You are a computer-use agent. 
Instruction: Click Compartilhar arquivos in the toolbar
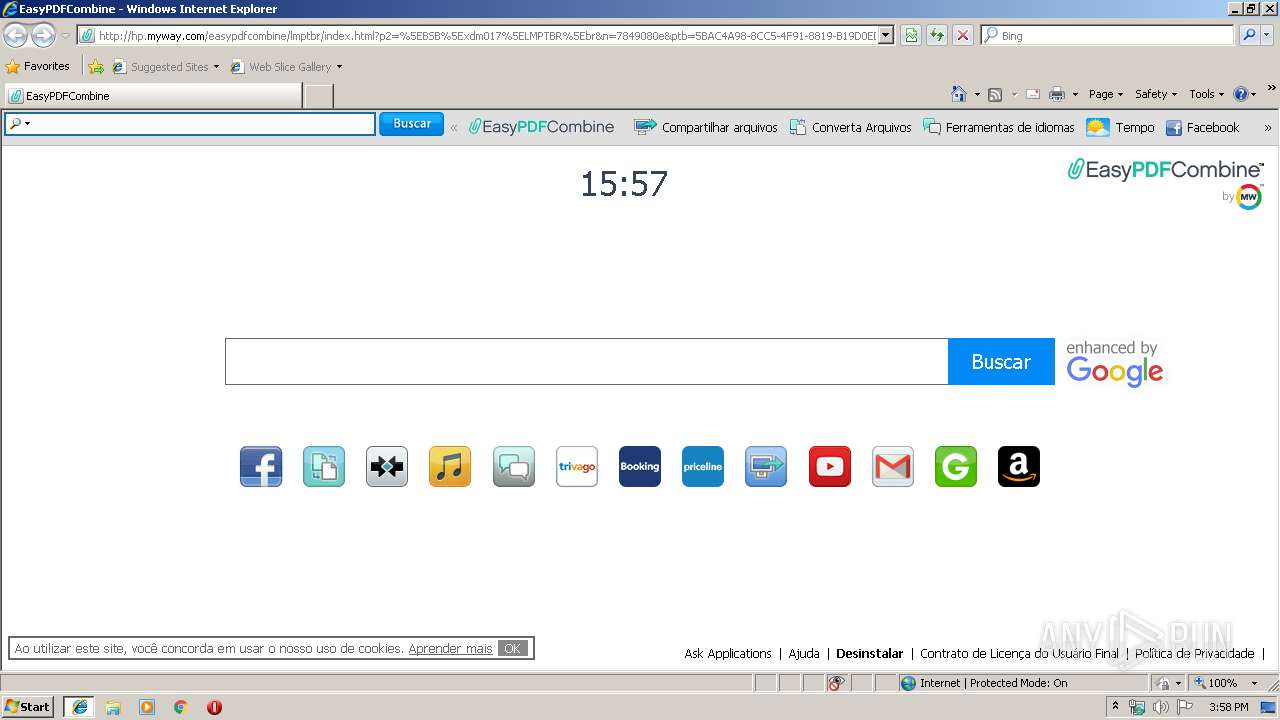(x=706, y=127)
